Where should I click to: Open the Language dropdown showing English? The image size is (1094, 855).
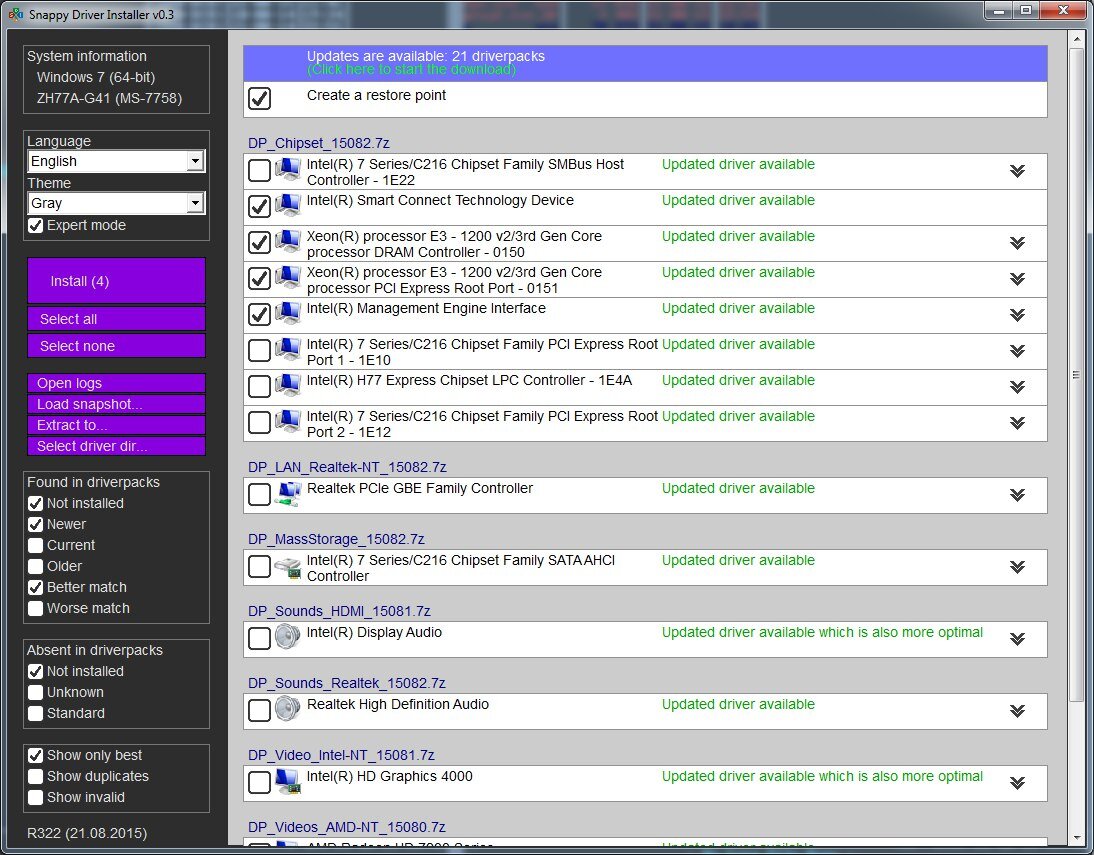tap(117, 161)
